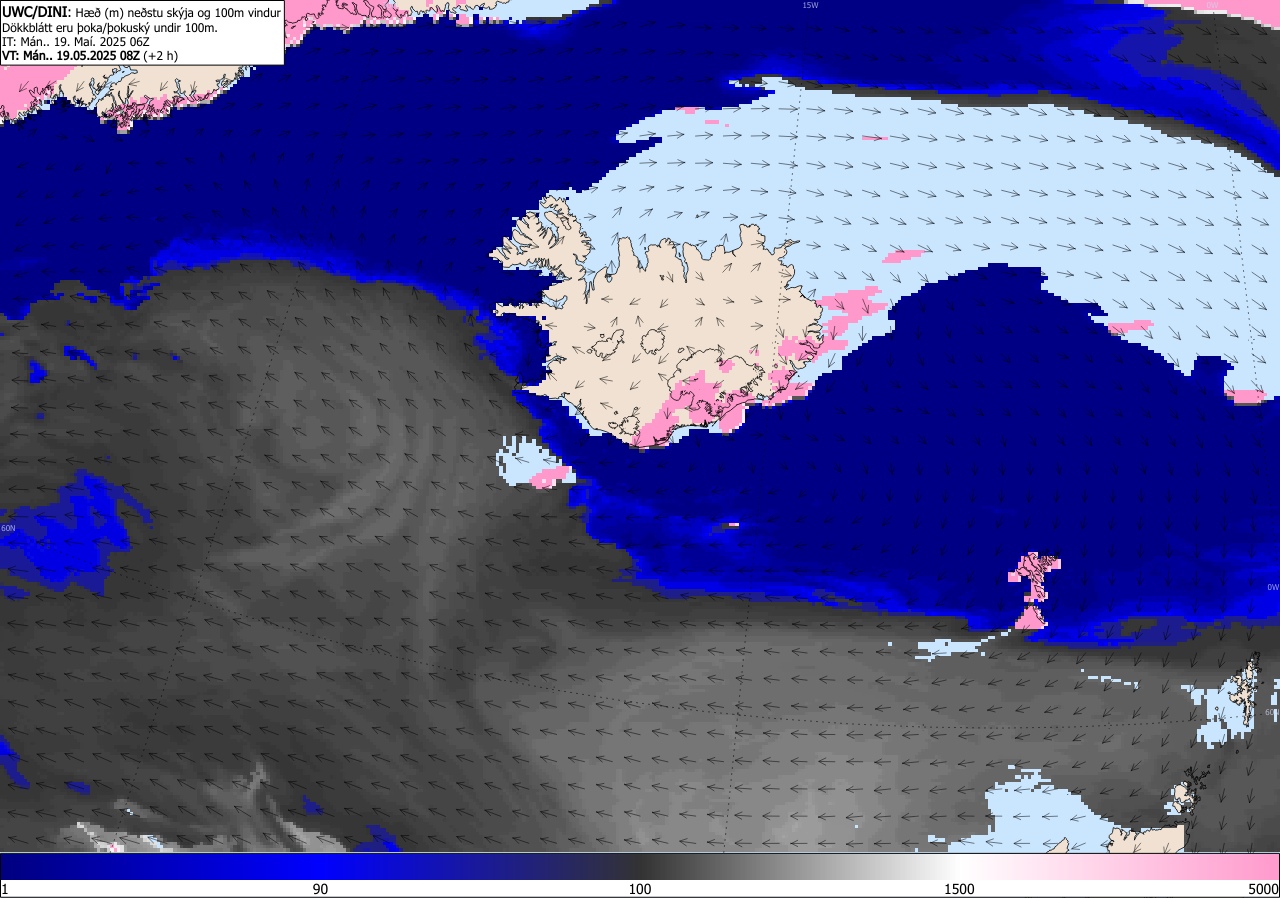Click the "15W" longitude label at top

tap(810, 5)
